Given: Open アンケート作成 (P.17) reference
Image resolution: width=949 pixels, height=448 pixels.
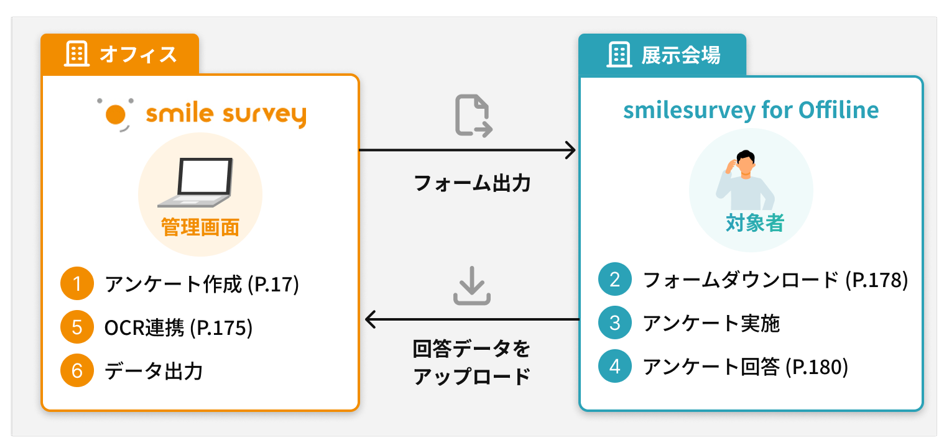Looking at the screenshot, I should pos(202,284).
